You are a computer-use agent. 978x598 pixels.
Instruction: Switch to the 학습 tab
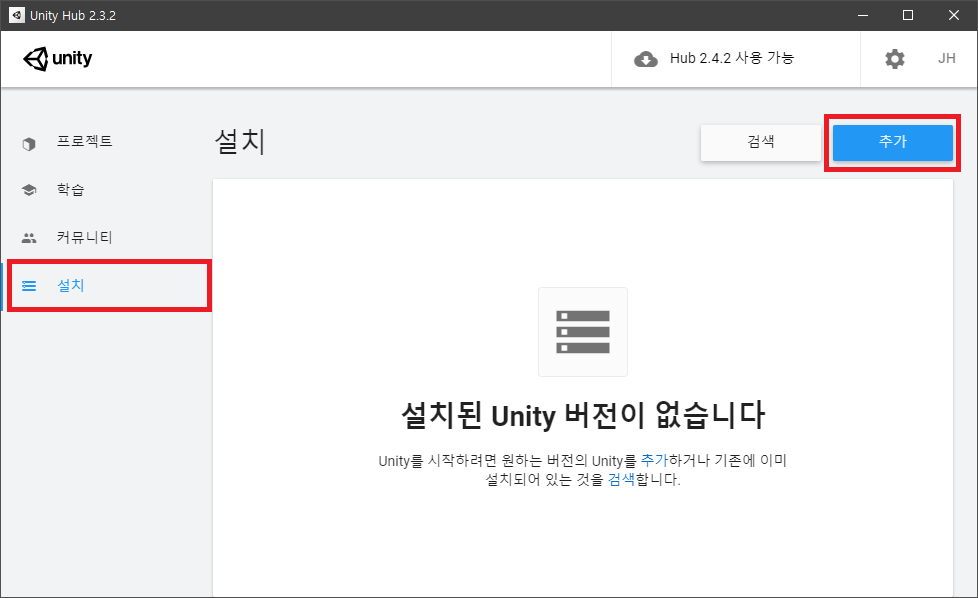70,190
